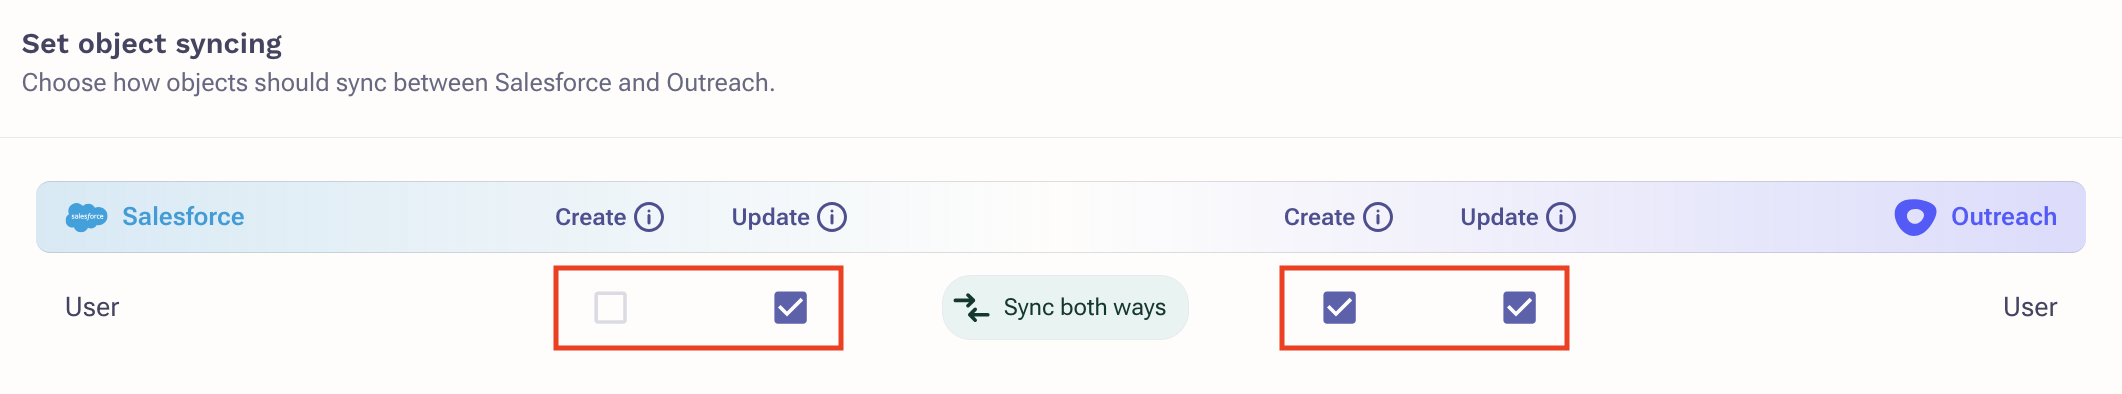Open the Sync both ways direction selector
Viewport: 2122px width, 394px height.
coord(1065,307)
